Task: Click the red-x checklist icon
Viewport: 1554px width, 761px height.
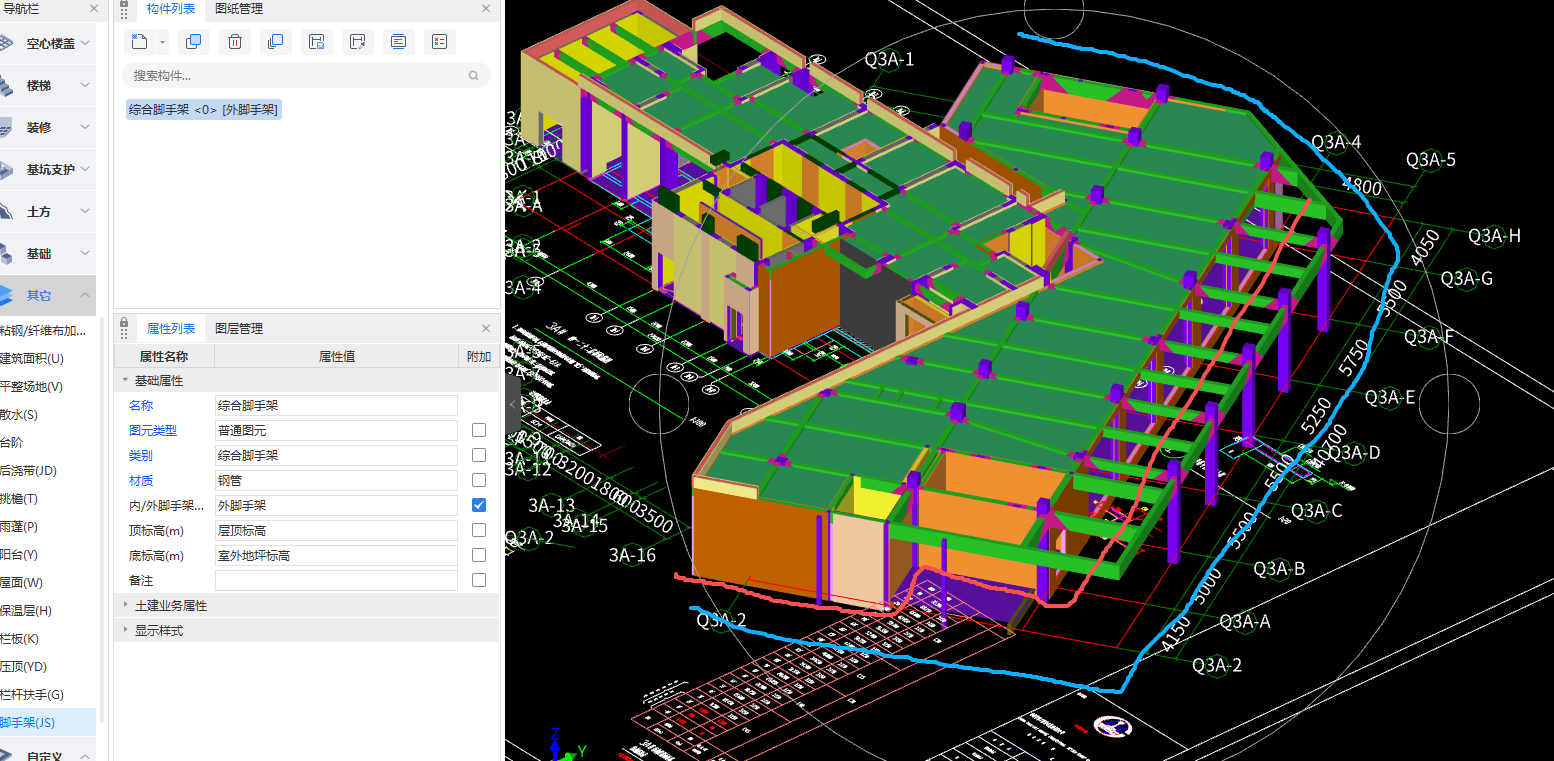Action: (439, 42)
